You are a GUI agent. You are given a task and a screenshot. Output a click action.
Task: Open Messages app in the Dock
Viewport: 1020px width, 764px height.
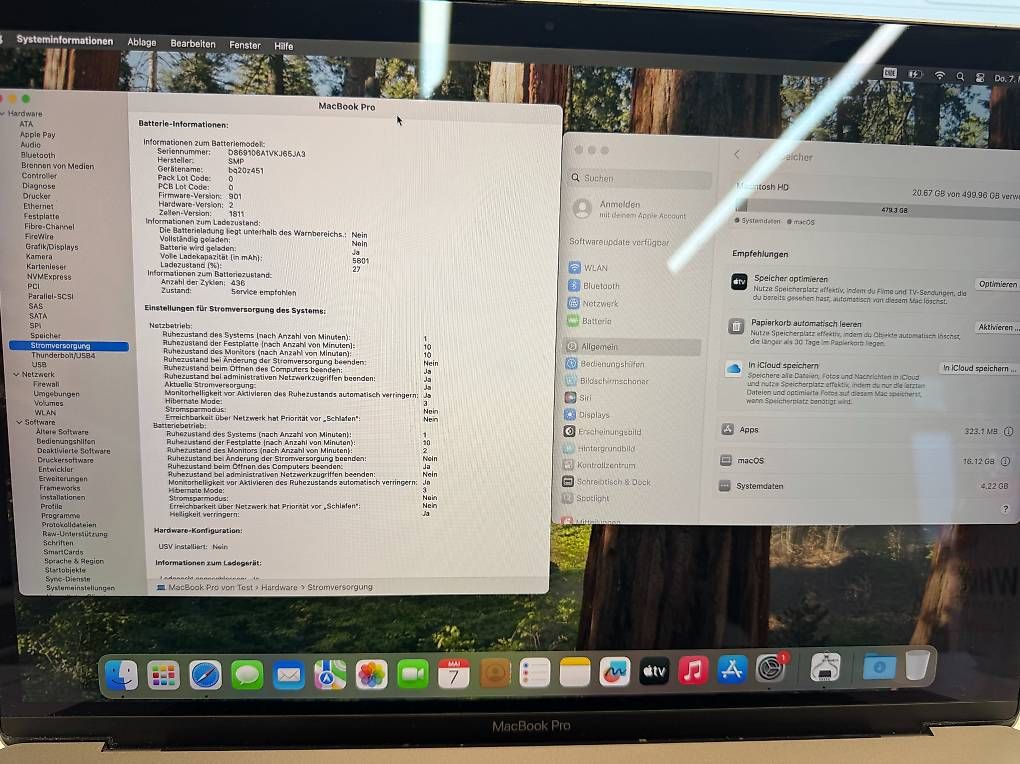tap(247, 675)
